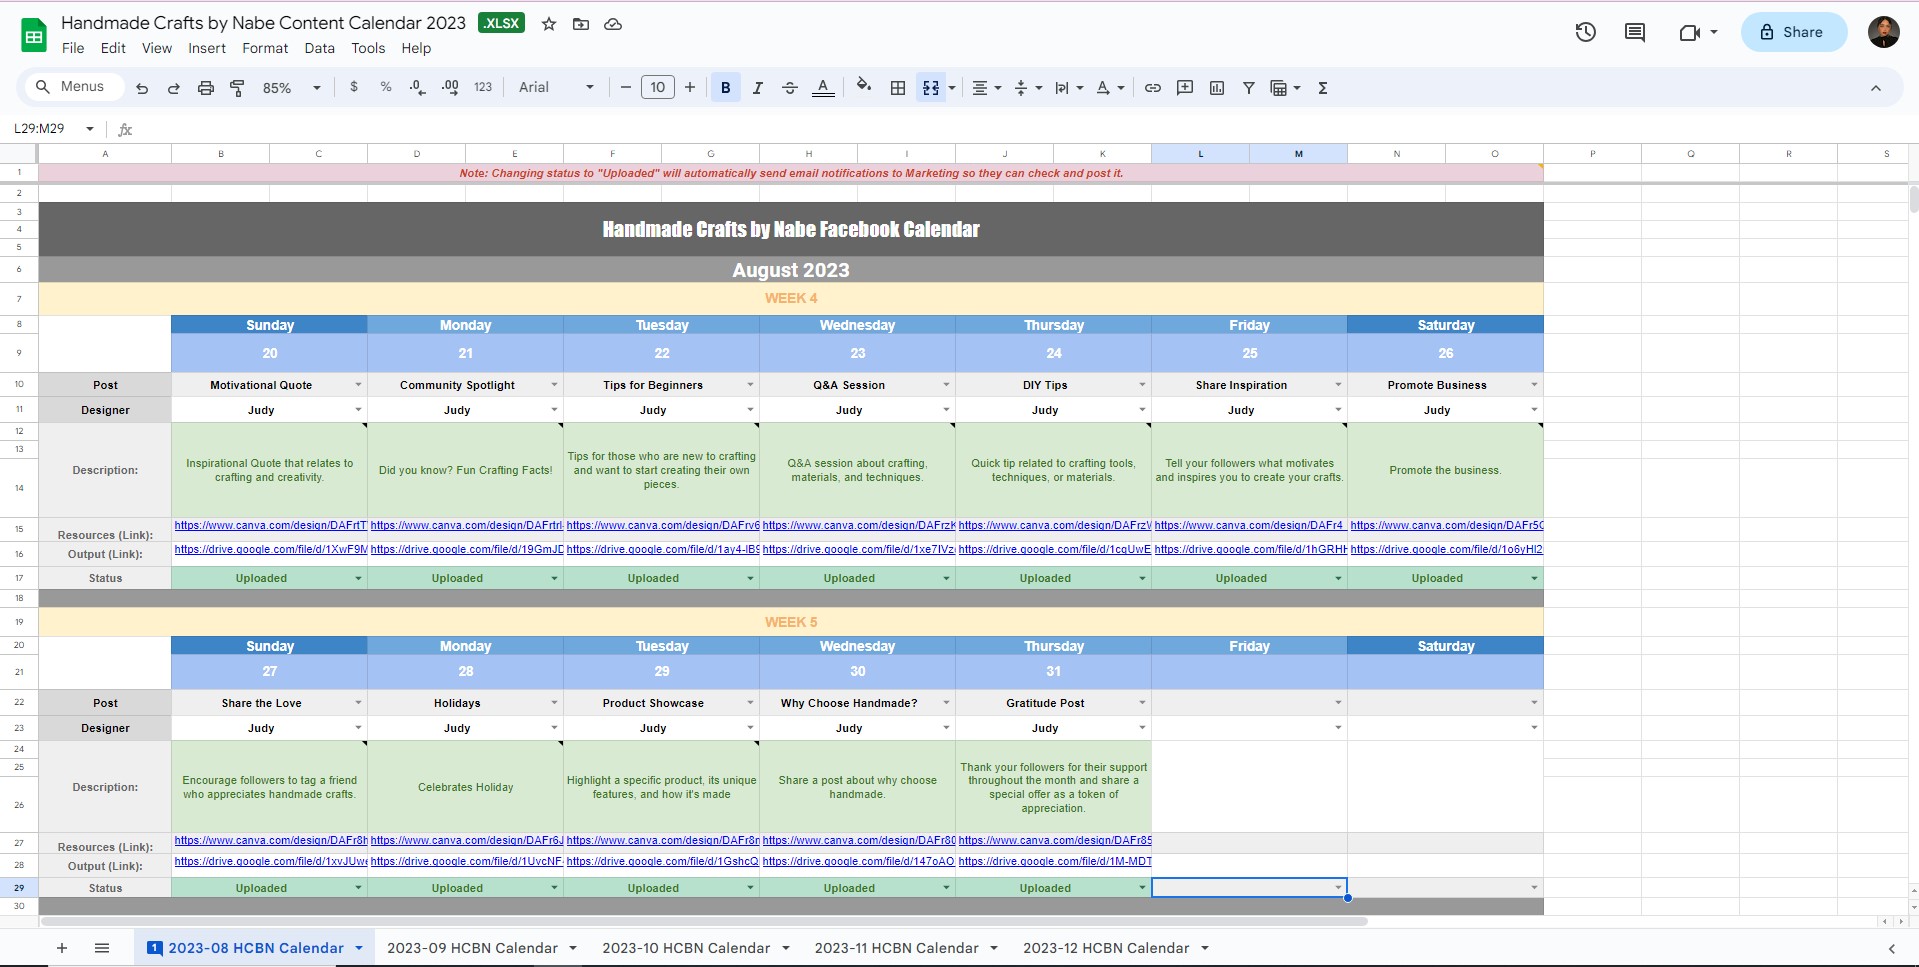Image resolution: width=1919 pixels, height=967 pixels.
Task: Switch to 2023-09 HCBN Calendar tab
Action: [472, 948]
